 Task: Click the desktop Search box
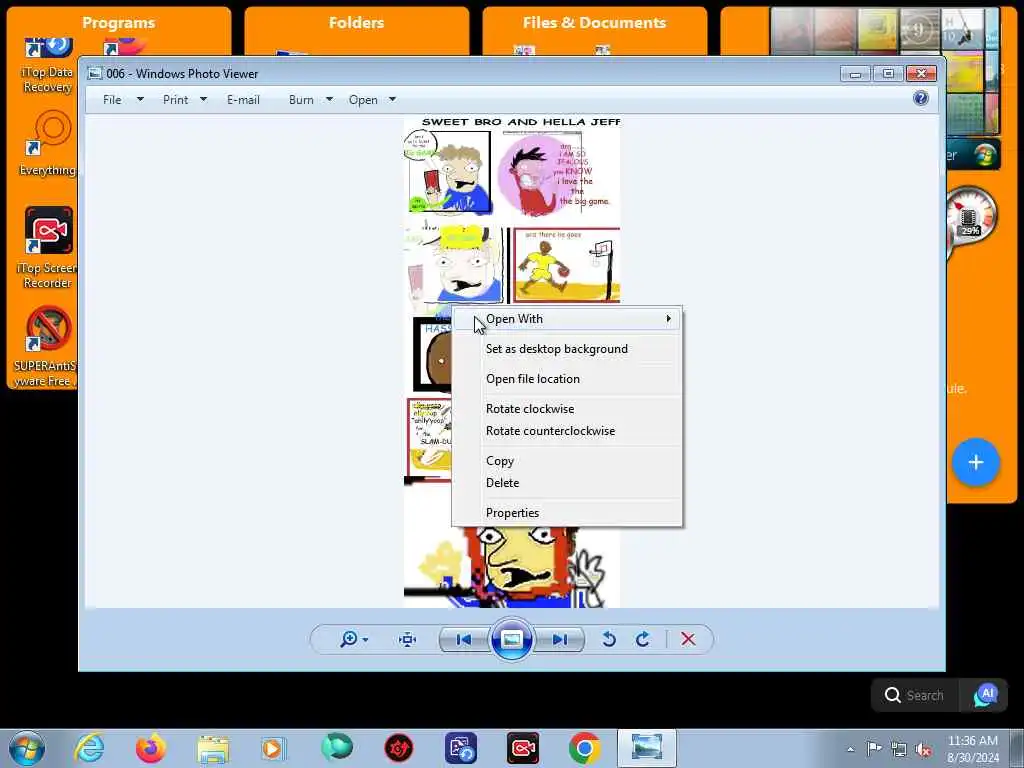pos(915,696)
